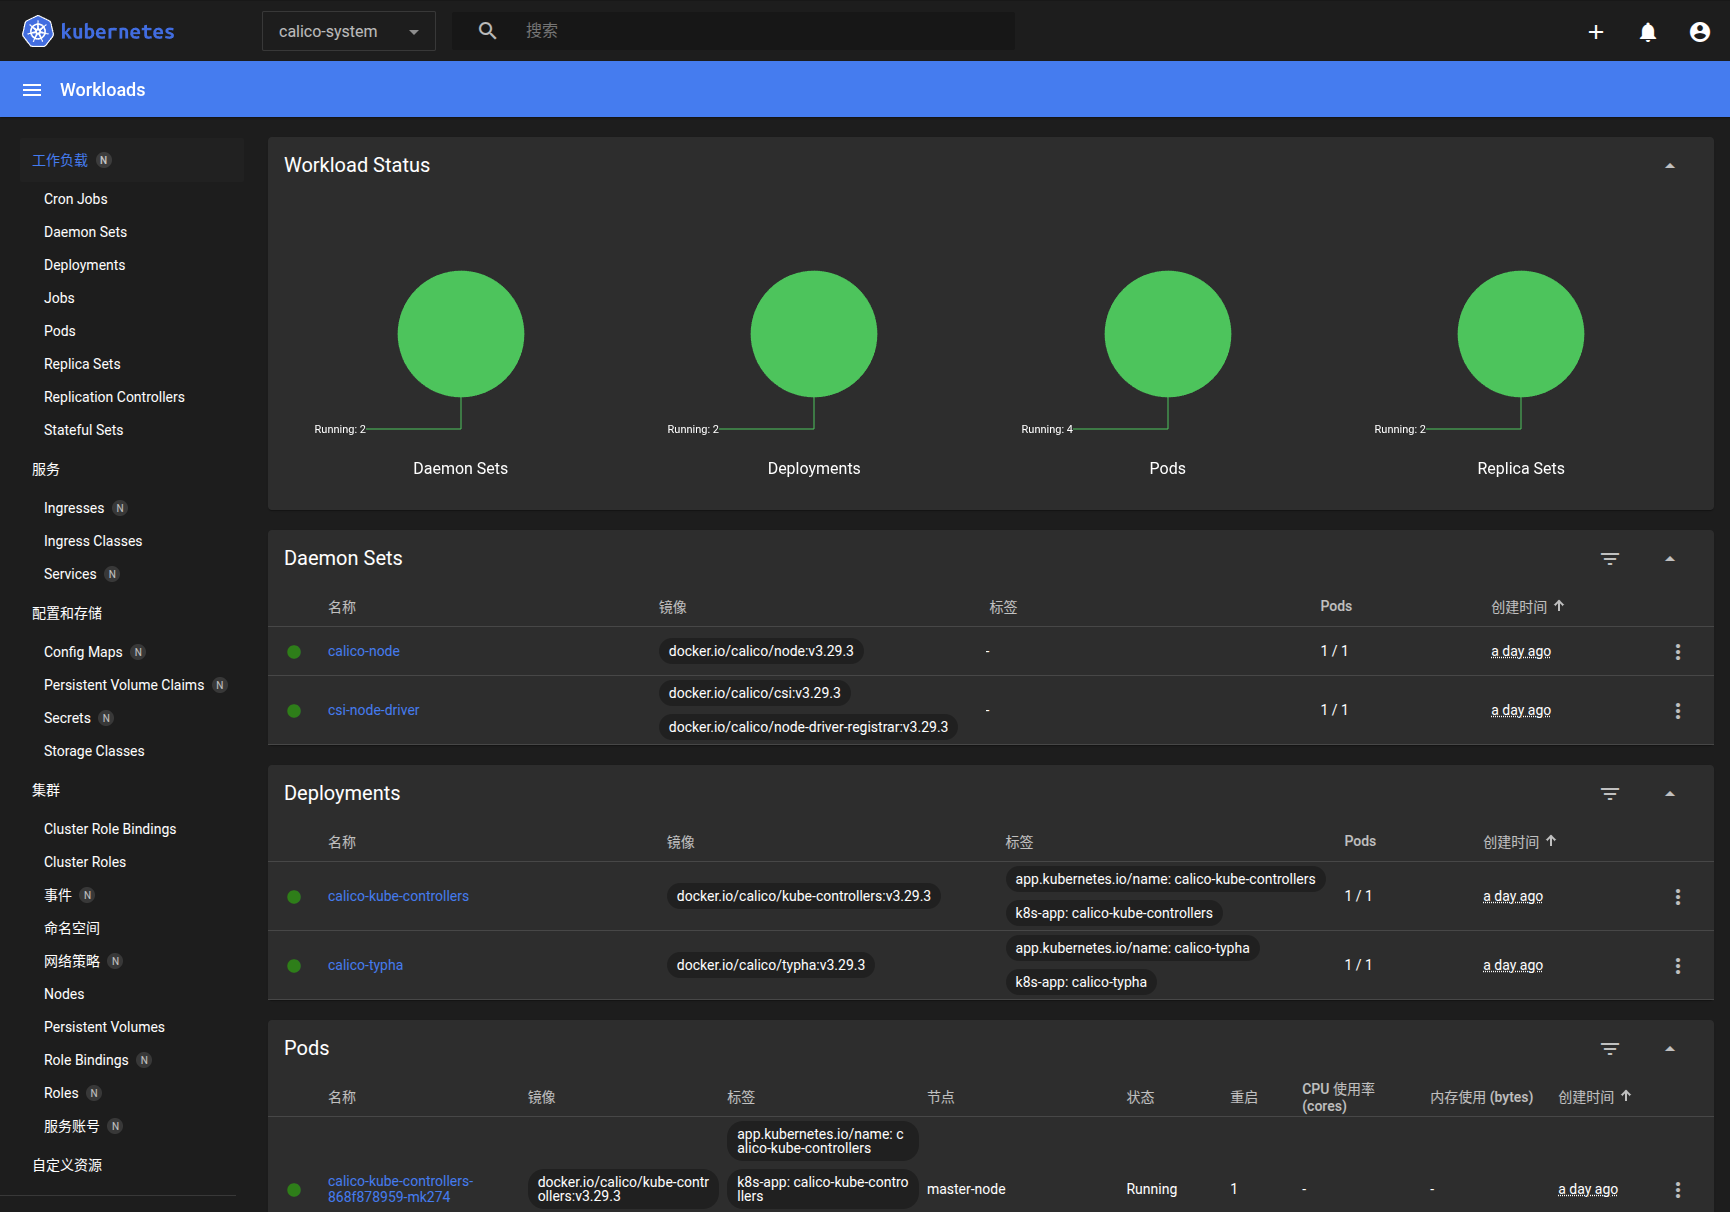Sort Deployments by creation time arrow
This screenshot has height=1212, width=1730.
coord(1551,841)
